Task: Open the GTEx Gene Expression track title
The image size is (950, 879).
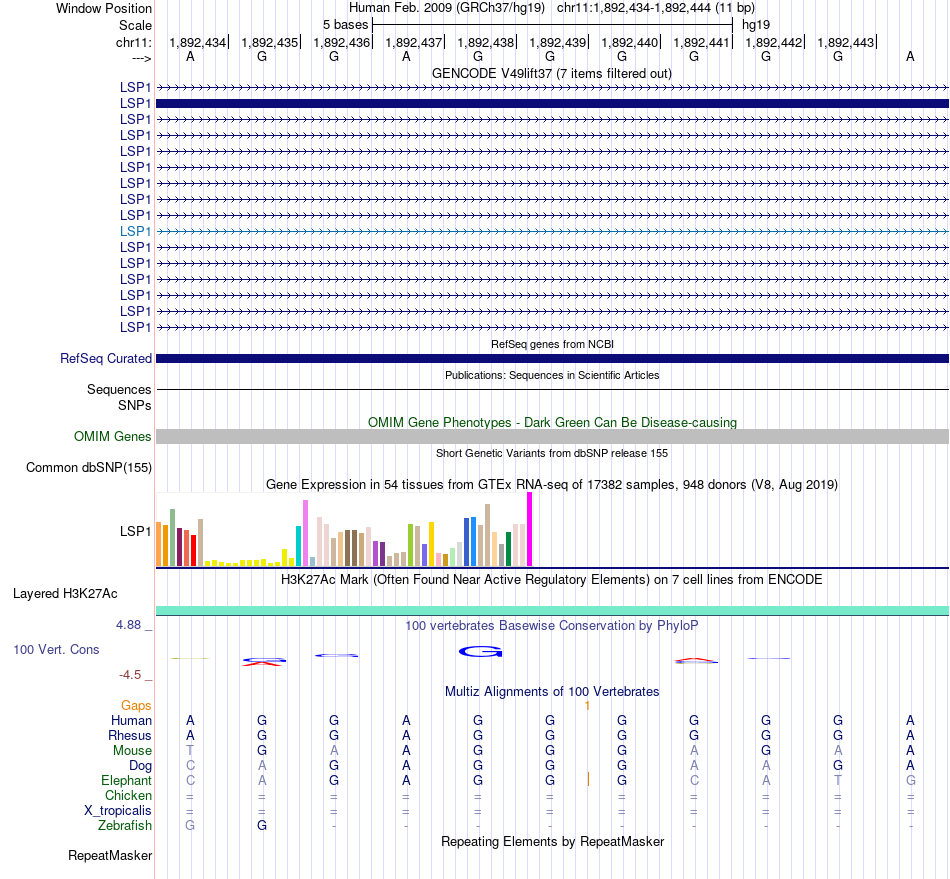Action: [x=552, y=485]
